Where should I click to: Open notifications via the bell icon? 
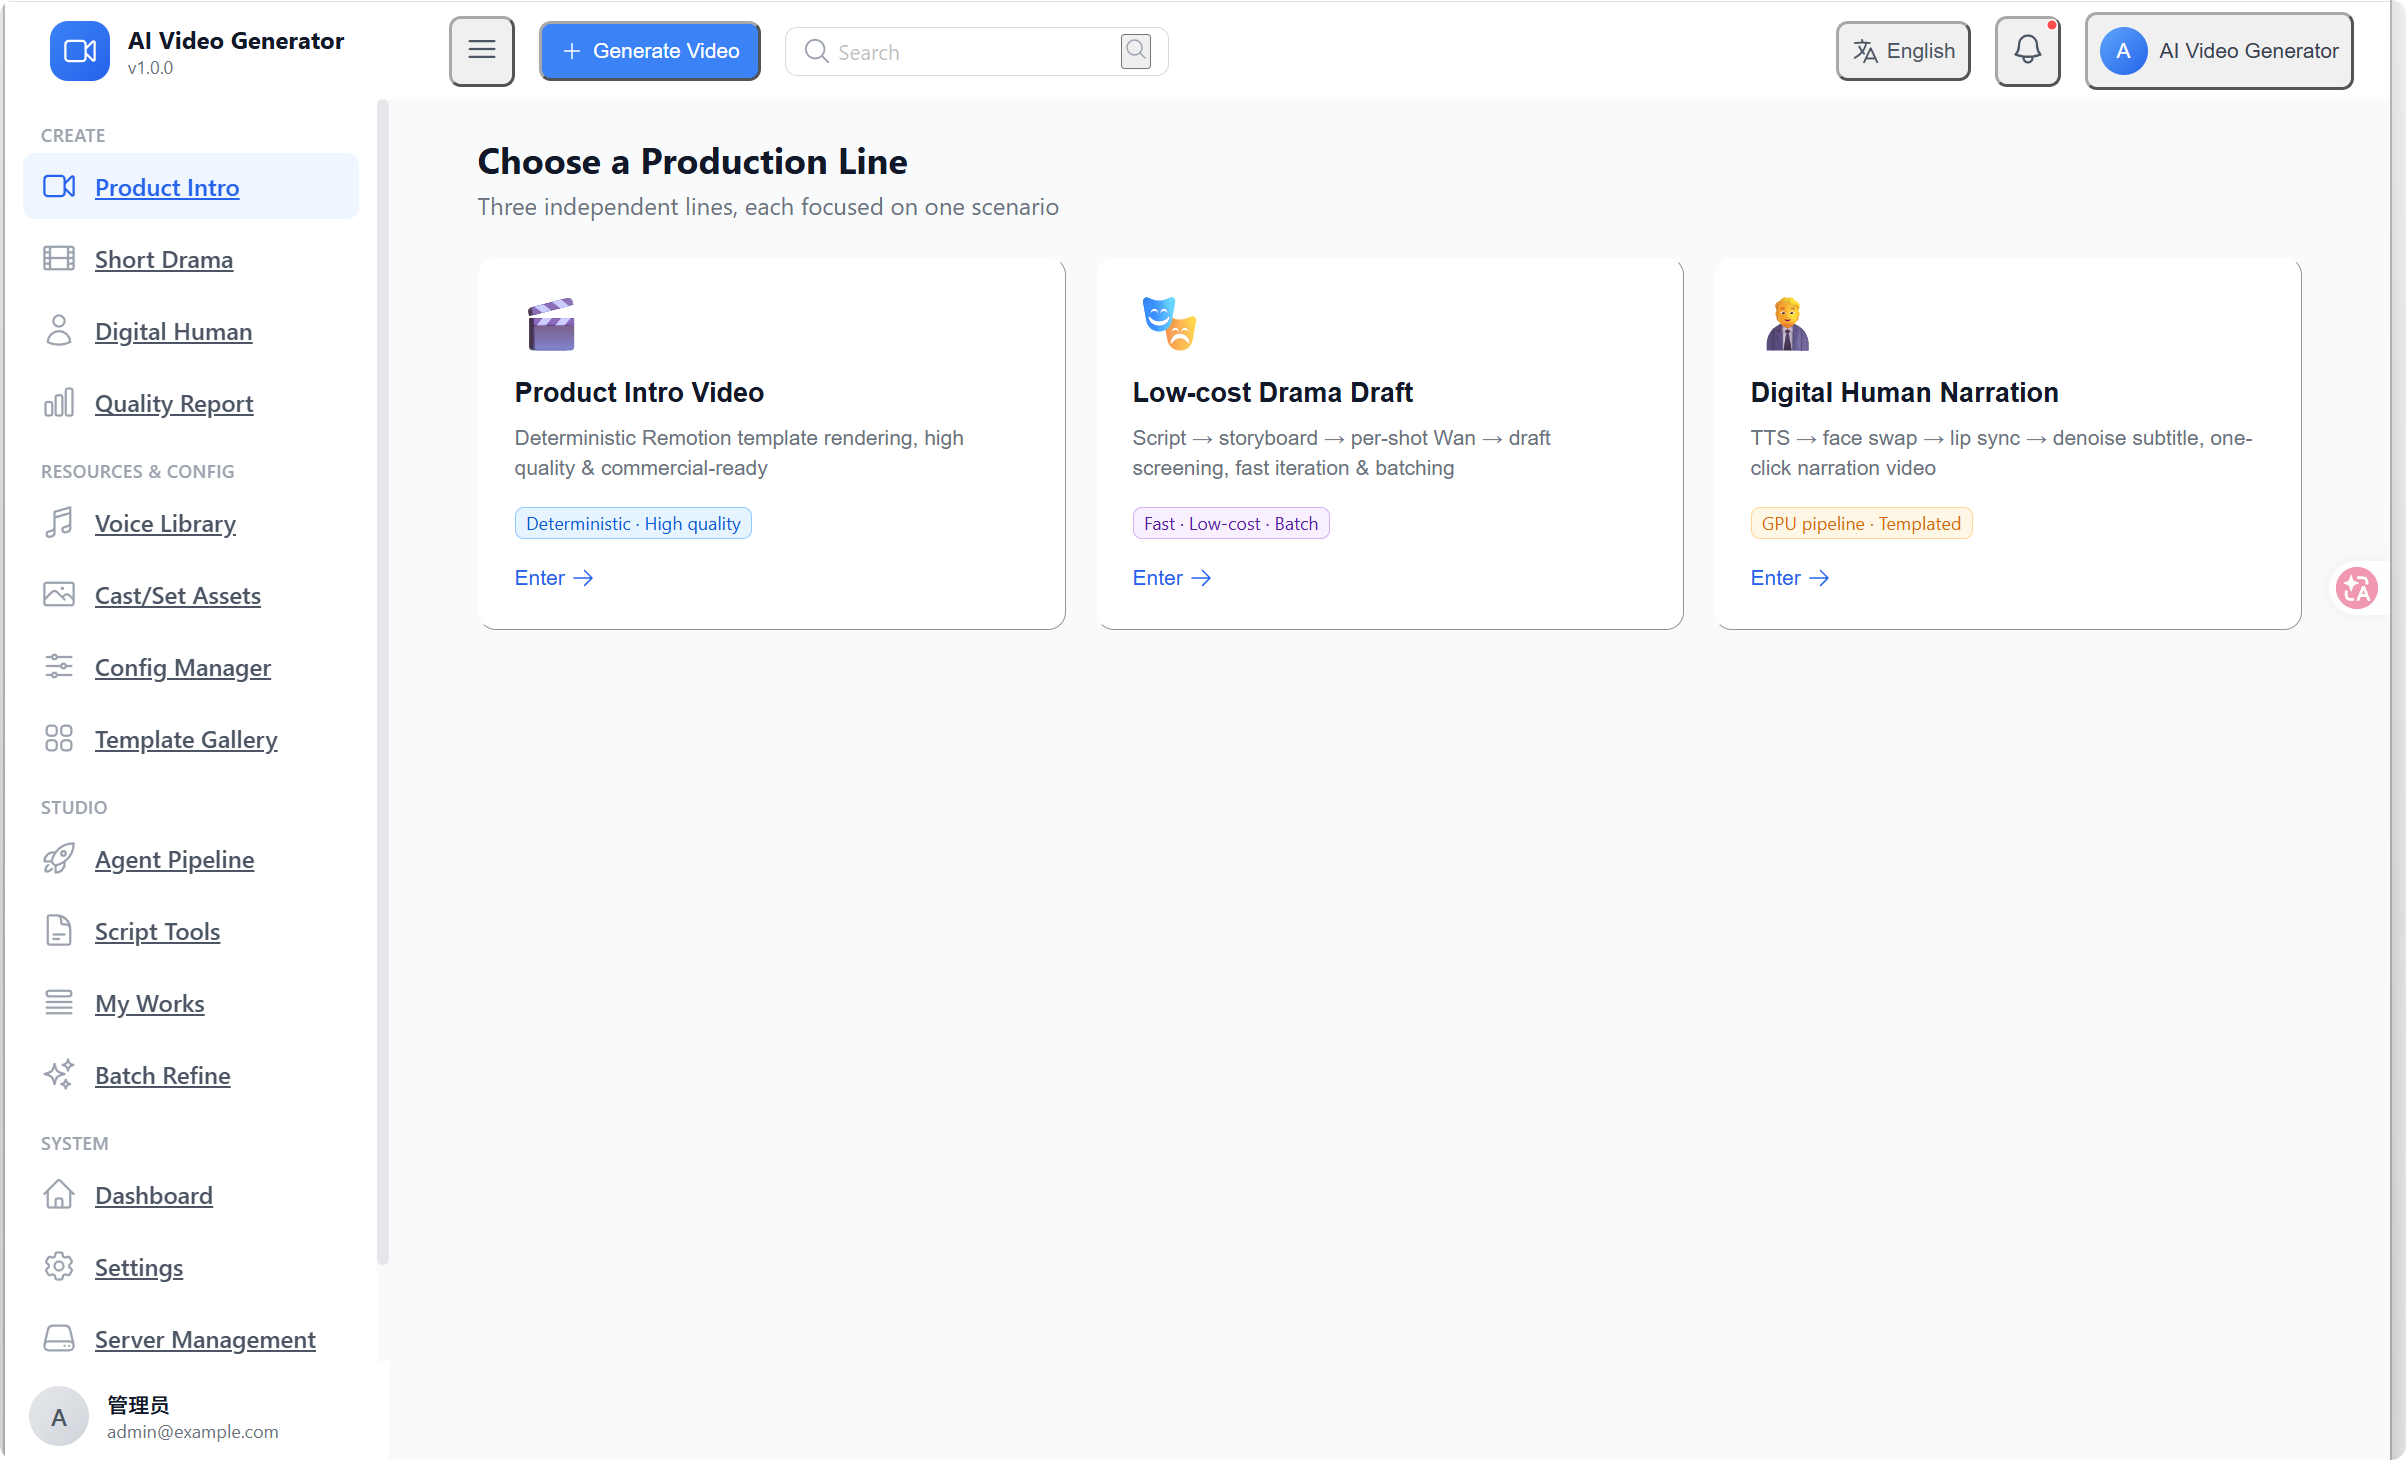(2028, 51)
